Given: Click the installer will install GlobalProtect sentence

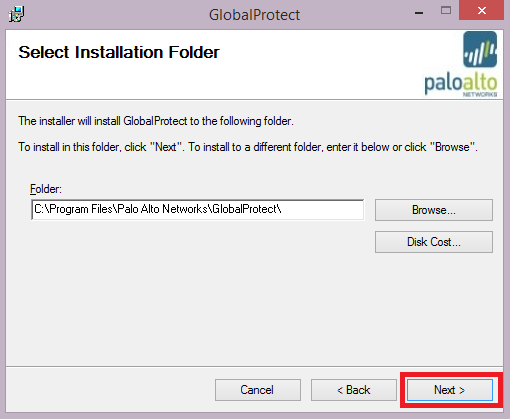Looking at the screenshot, I should [x=156, y=121].
